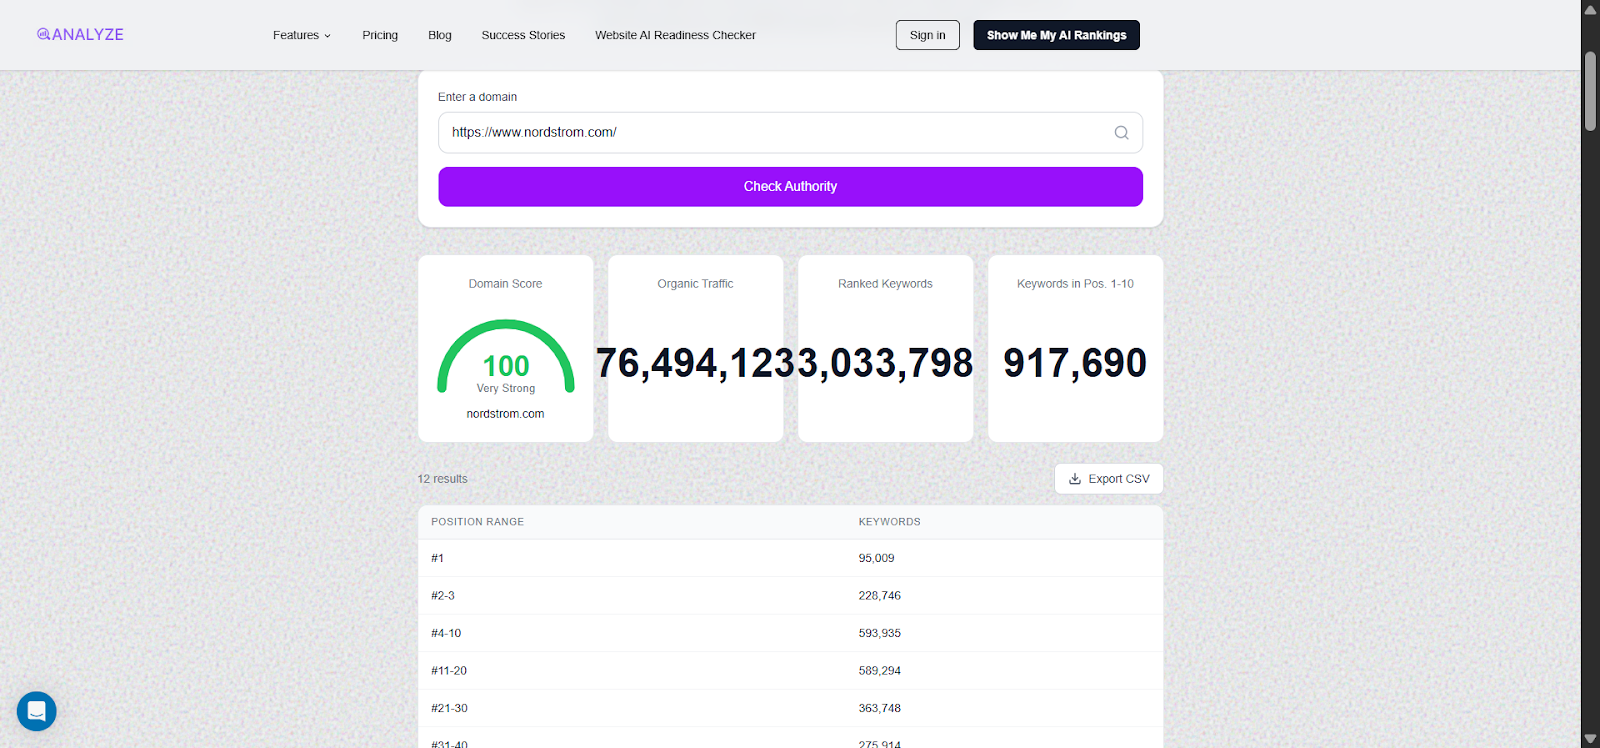
Task: Open Website AI Readiness Checker
Action: 675,35
